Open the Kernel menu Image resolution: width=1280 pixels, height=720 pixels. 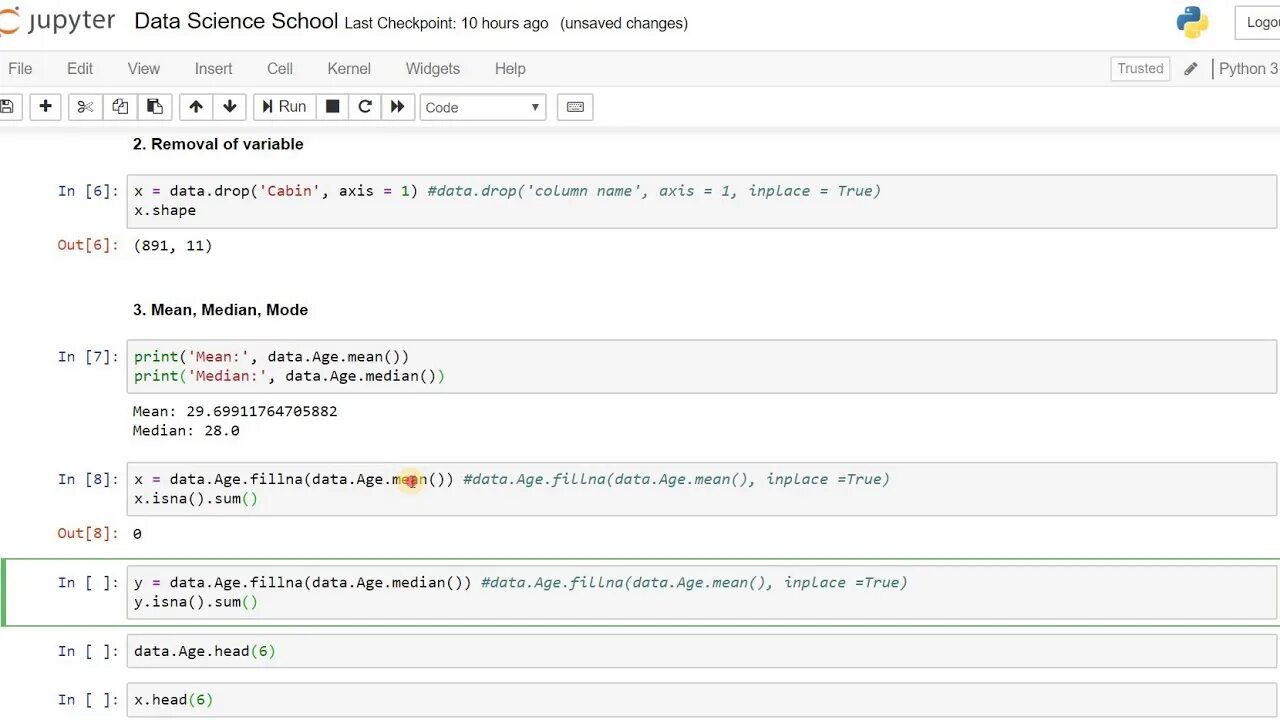coord(349,69)
